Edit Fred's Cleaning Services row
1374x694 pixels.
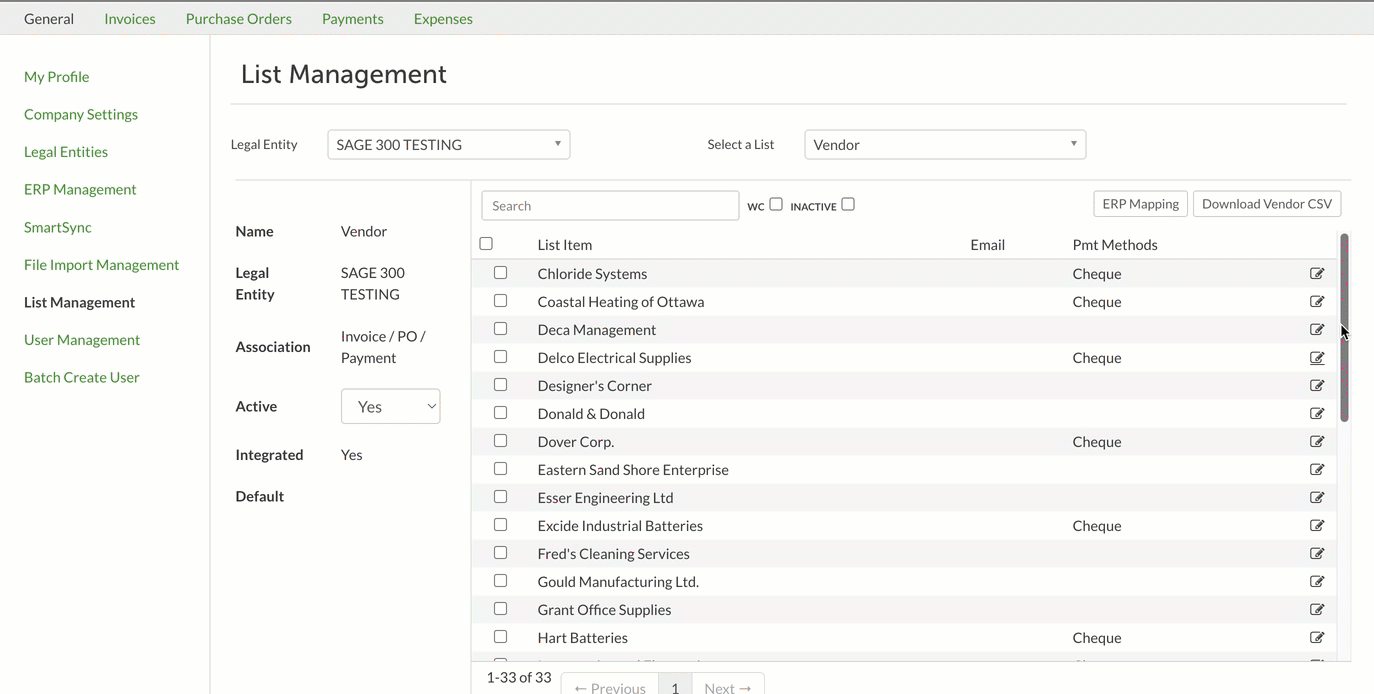coord(1317,553)
